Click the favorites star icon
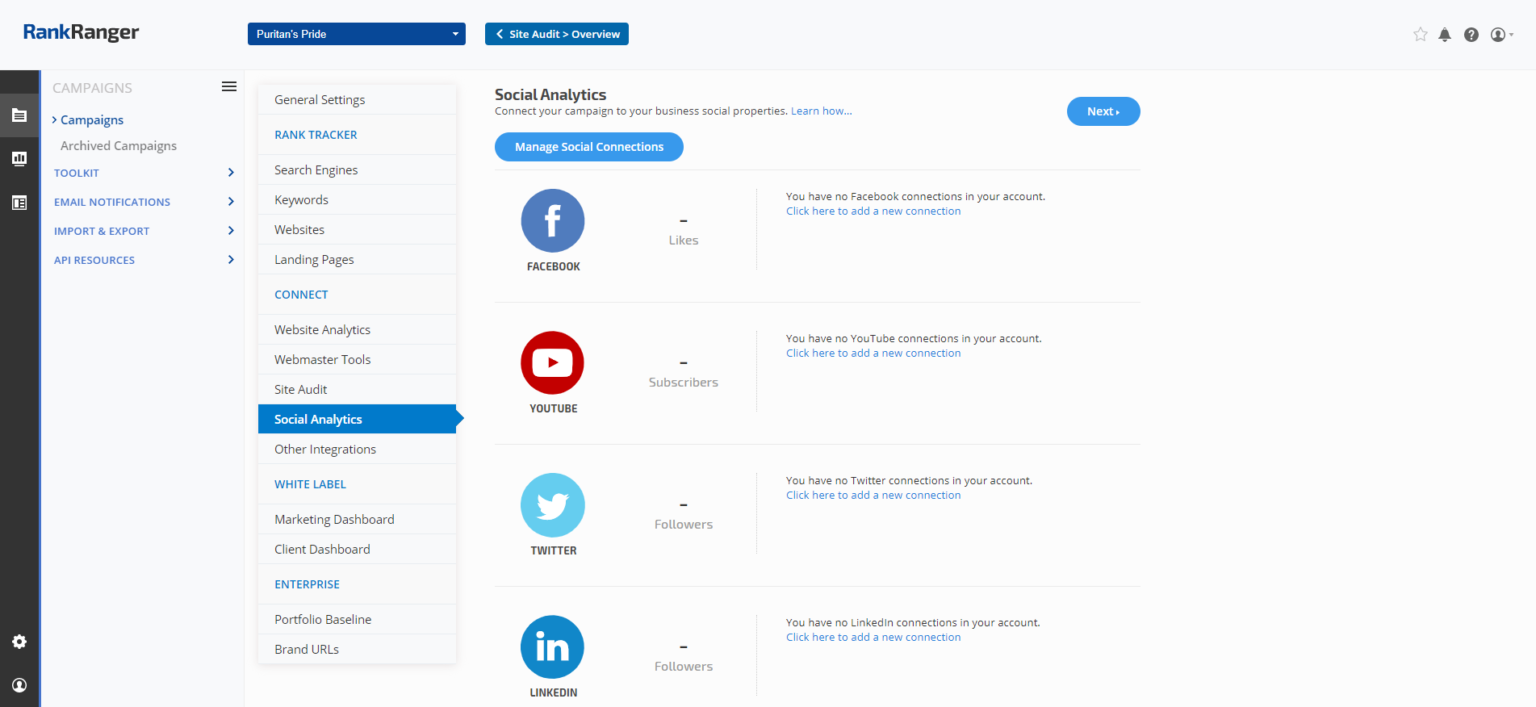Viewport: 1536px width, 707px height. click(x=1420, y=35)
